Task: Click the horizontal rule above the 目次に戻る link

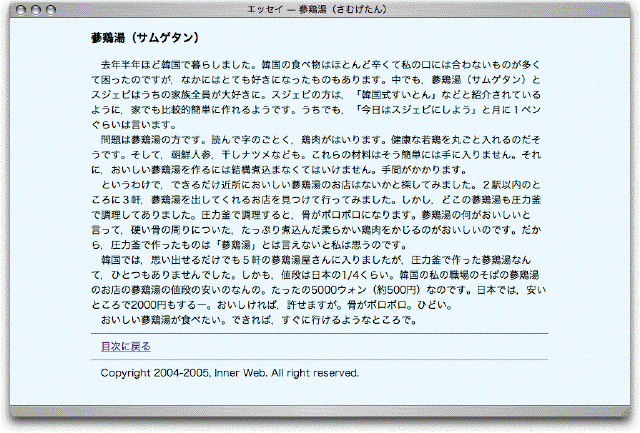Action: [318, 333]
